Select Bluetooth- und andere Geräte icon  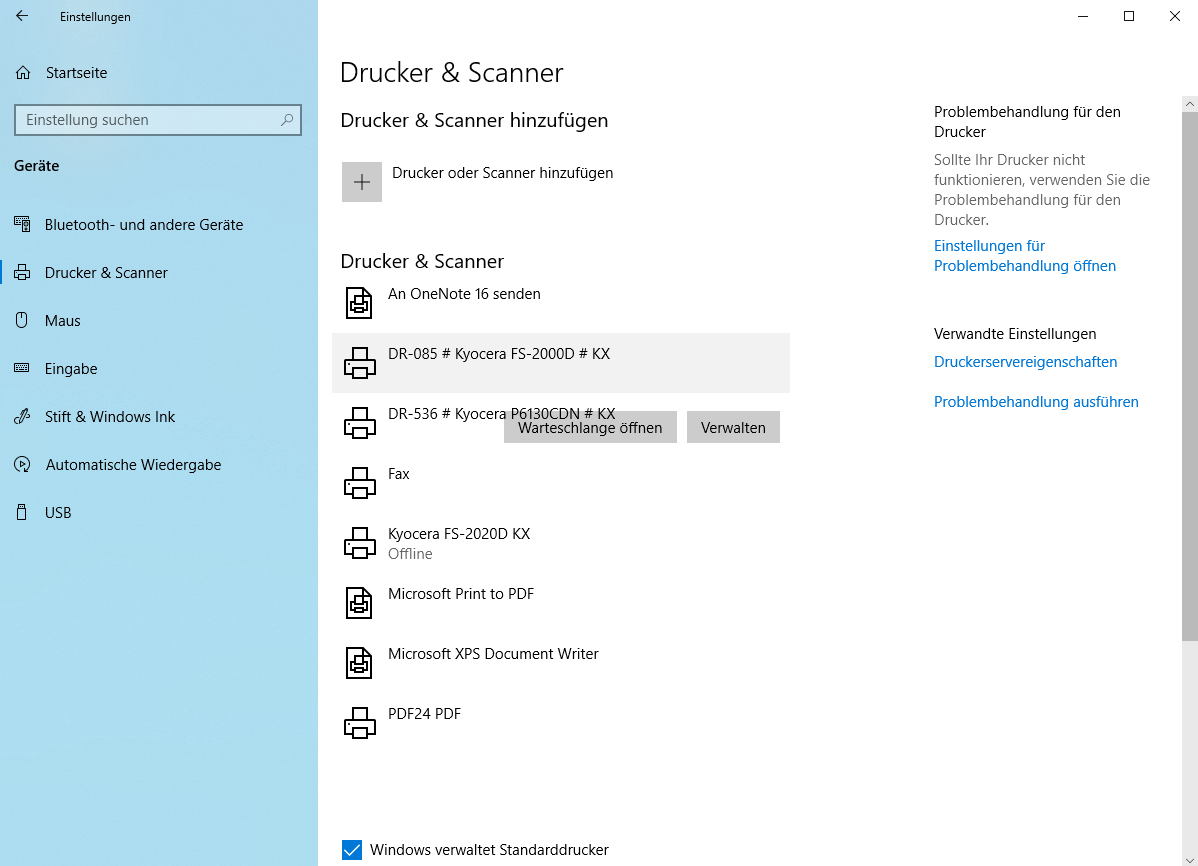coord(22,225)
